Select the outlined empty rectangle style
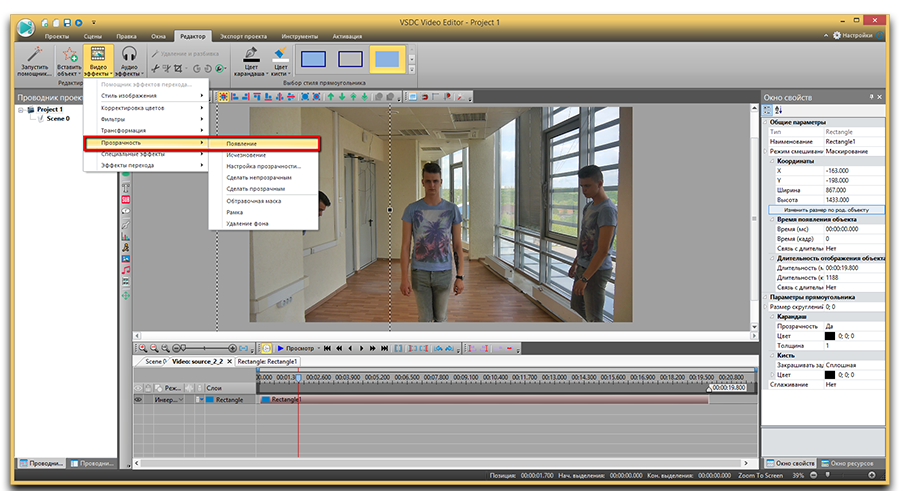The width and height of the screenshot is (900, 491). pyautogui.click(x=350, y=59)
